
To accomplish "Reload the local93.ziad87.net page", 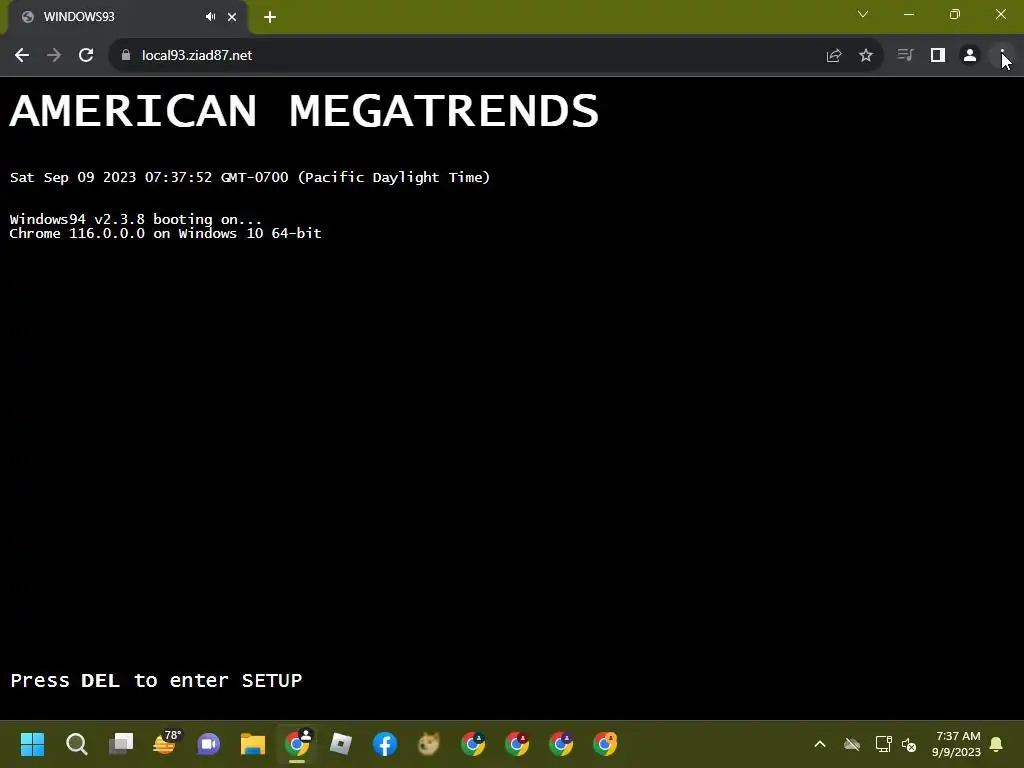I will tap(86, 56).
